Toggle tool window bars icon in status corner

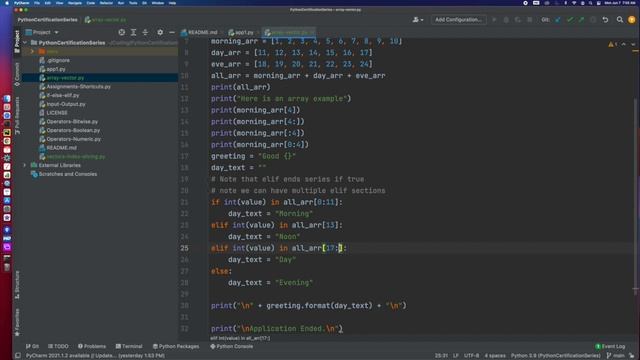[x=18, y=356]
